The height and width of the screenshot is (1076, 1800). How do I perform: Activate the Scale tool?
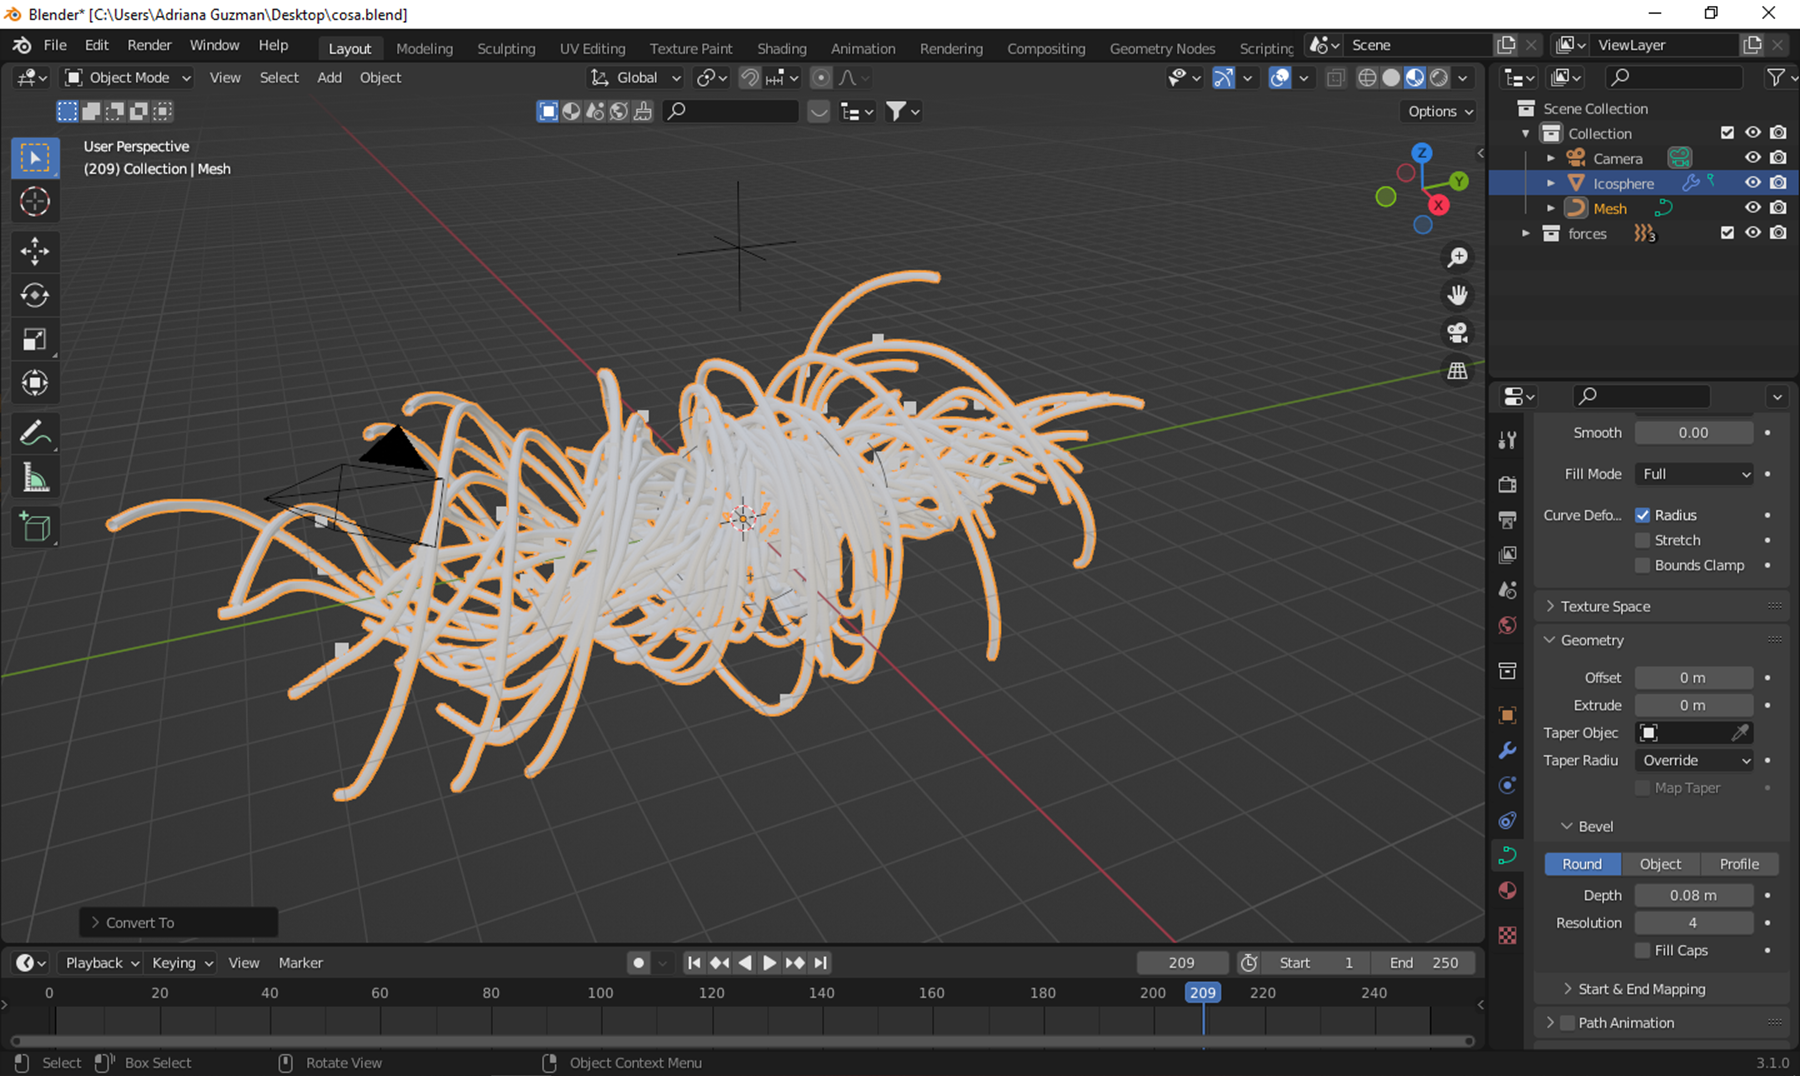[35, 339]
